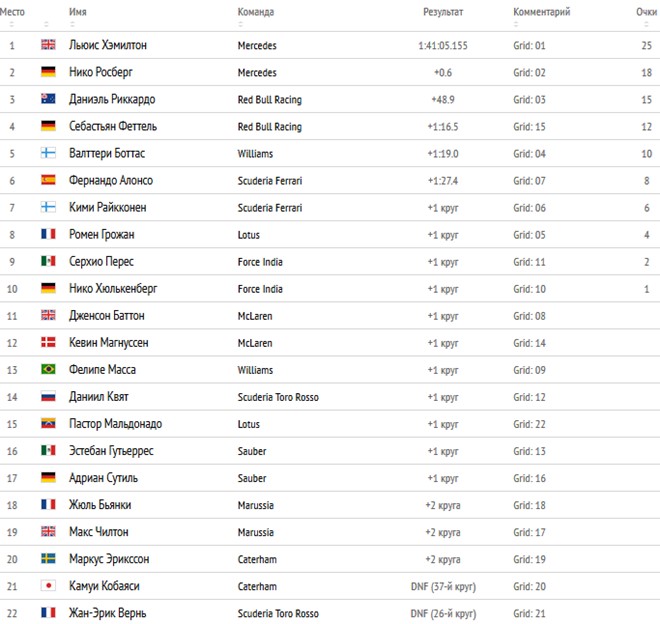The image size is (660, 624).
Task: Click the Venezuelan flag beside Пастор Мальдонадо
Action: coord(48,423)
